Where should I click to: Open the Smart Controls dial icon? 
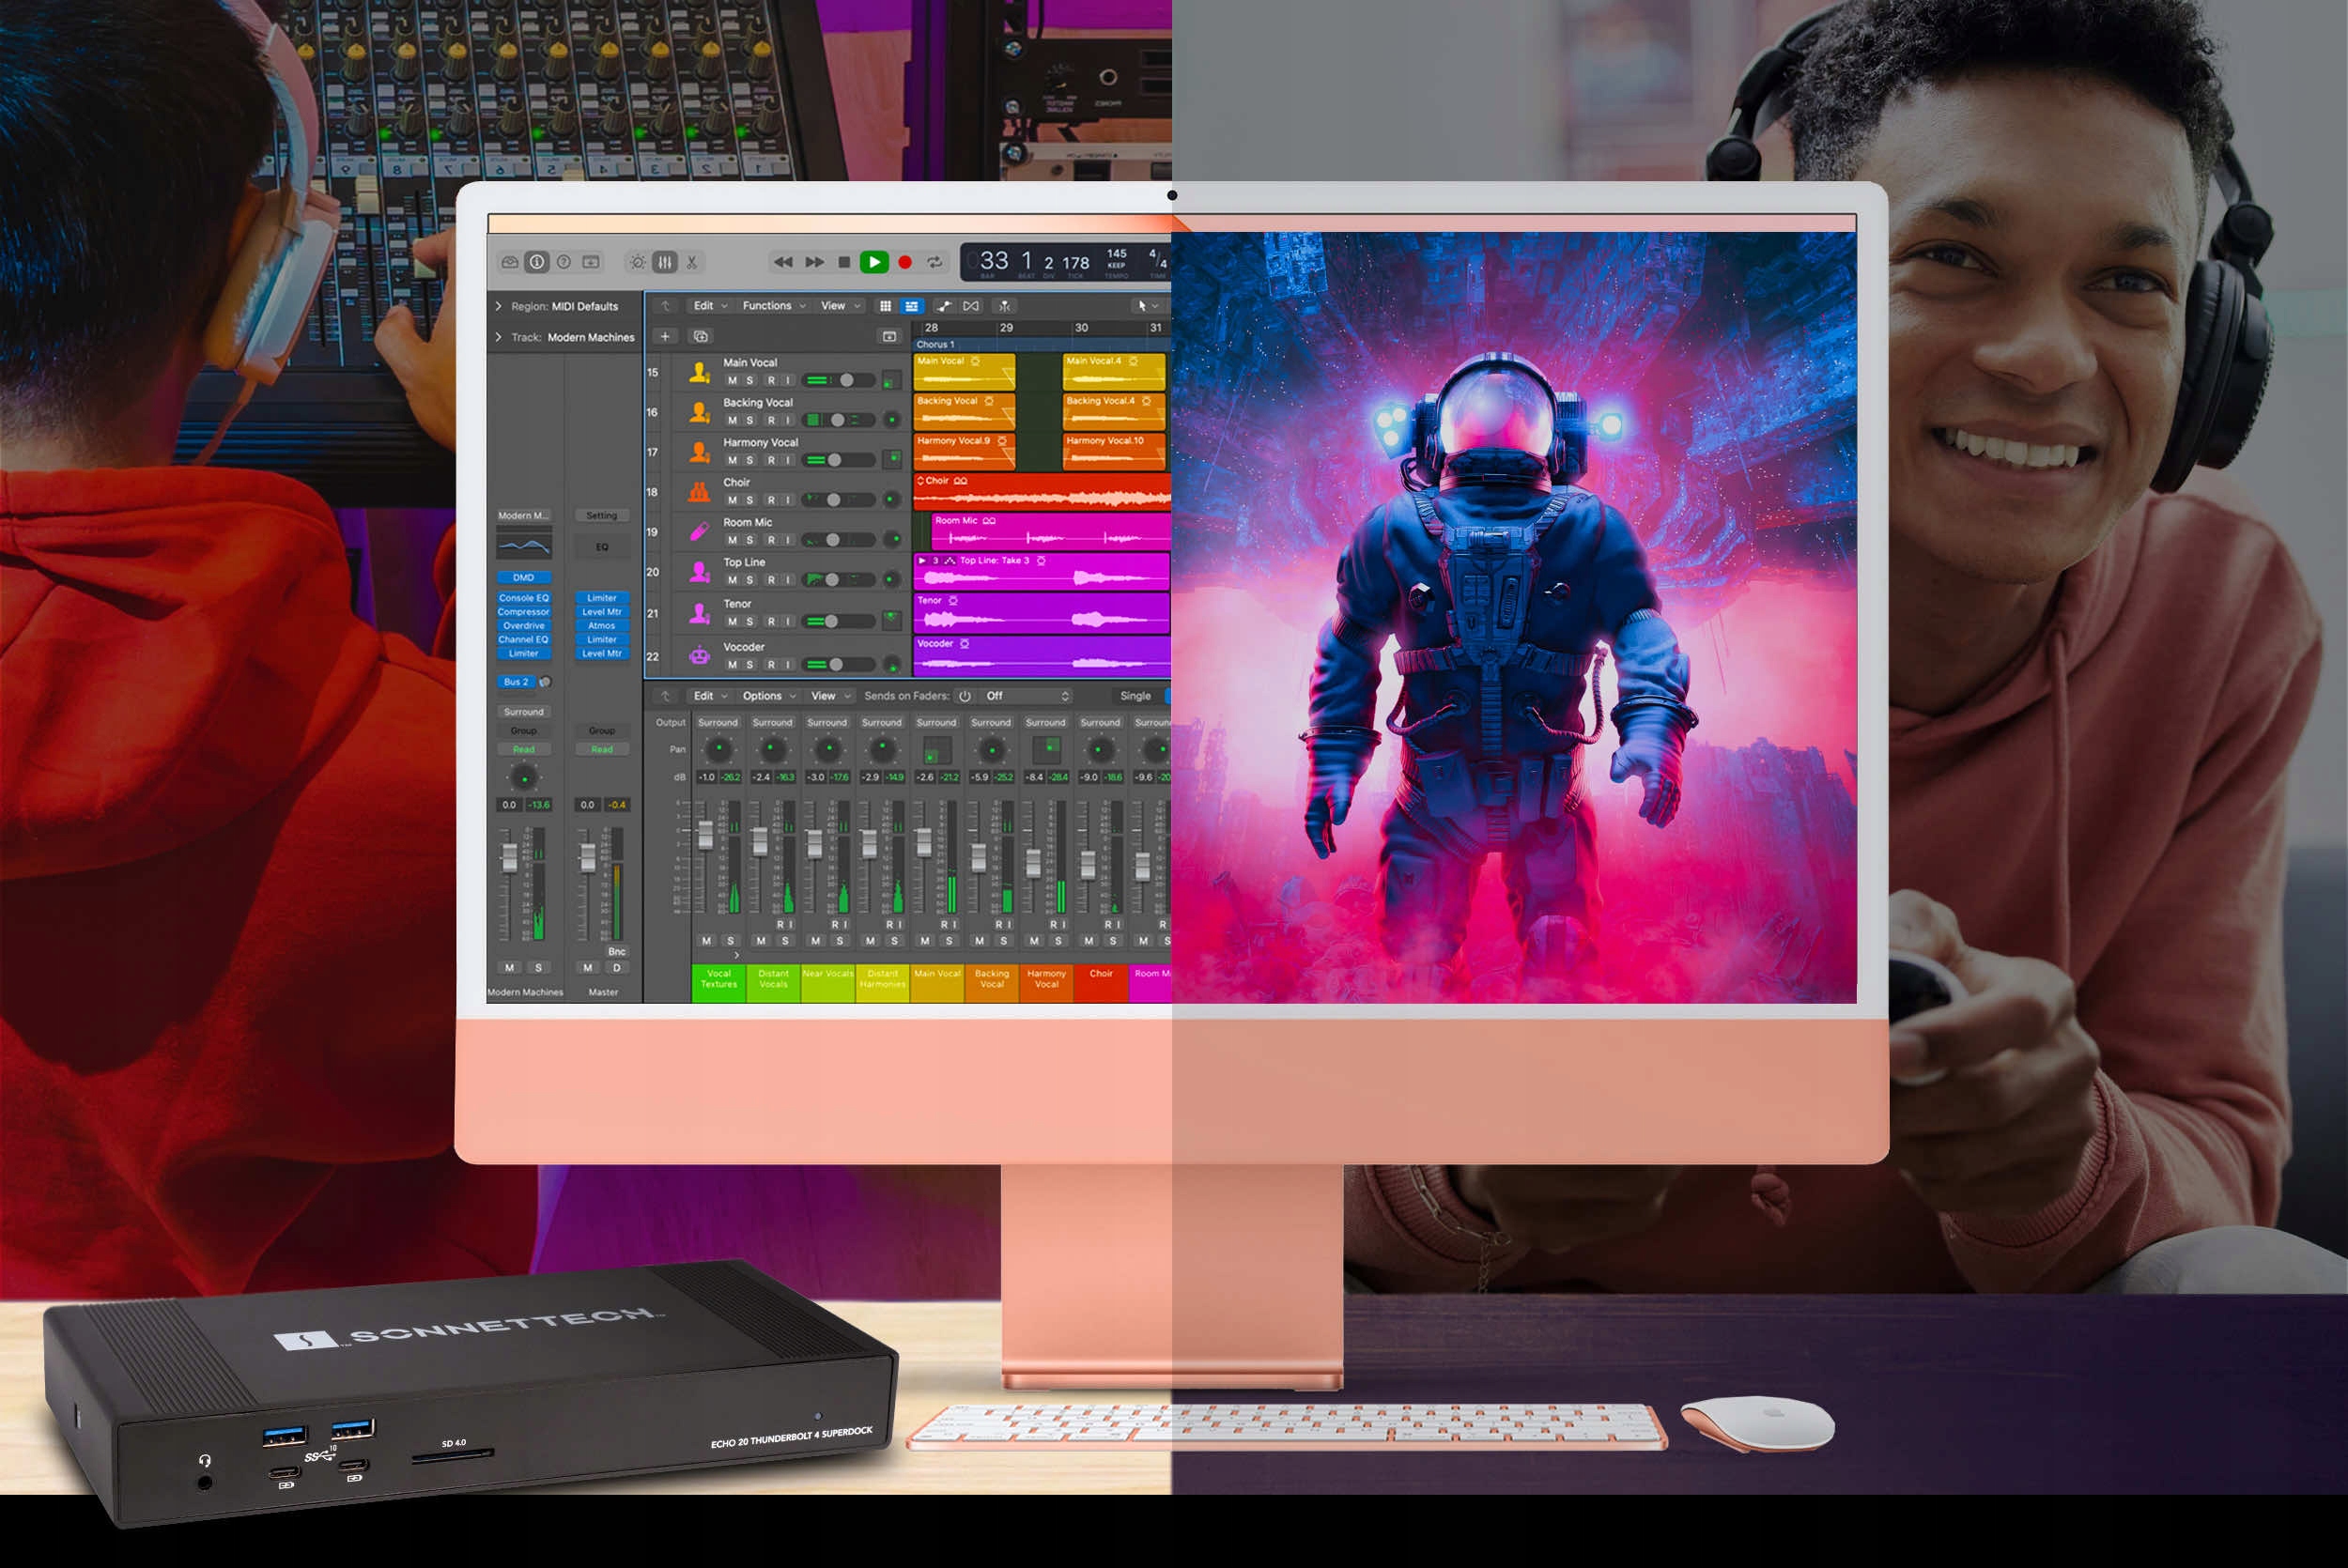coord(637,262)
